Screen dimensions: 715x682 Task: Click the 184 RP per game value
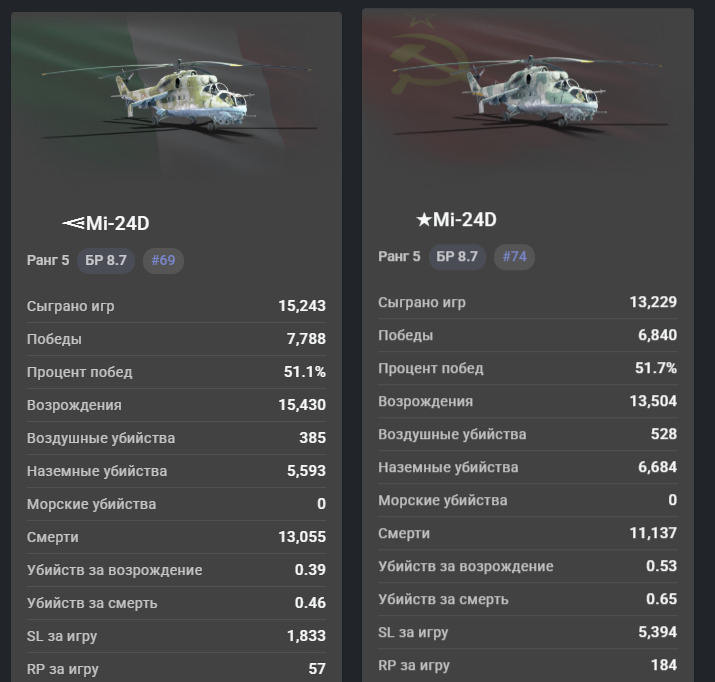(x=663, y=665)
